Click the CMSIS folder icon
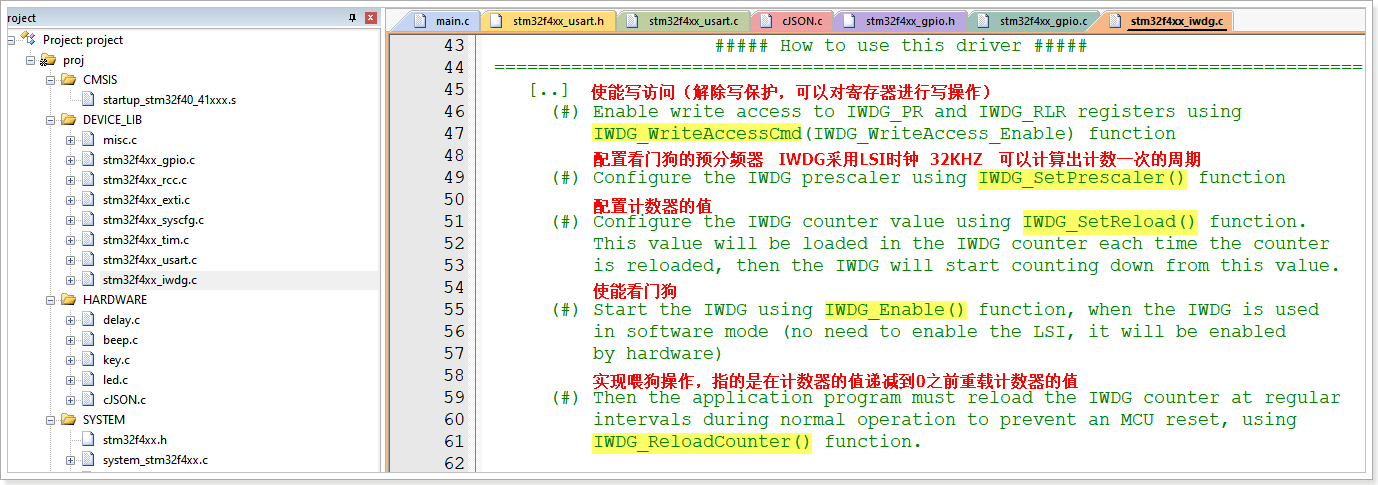The image size is (1378, 485). (x=68, y=80)
